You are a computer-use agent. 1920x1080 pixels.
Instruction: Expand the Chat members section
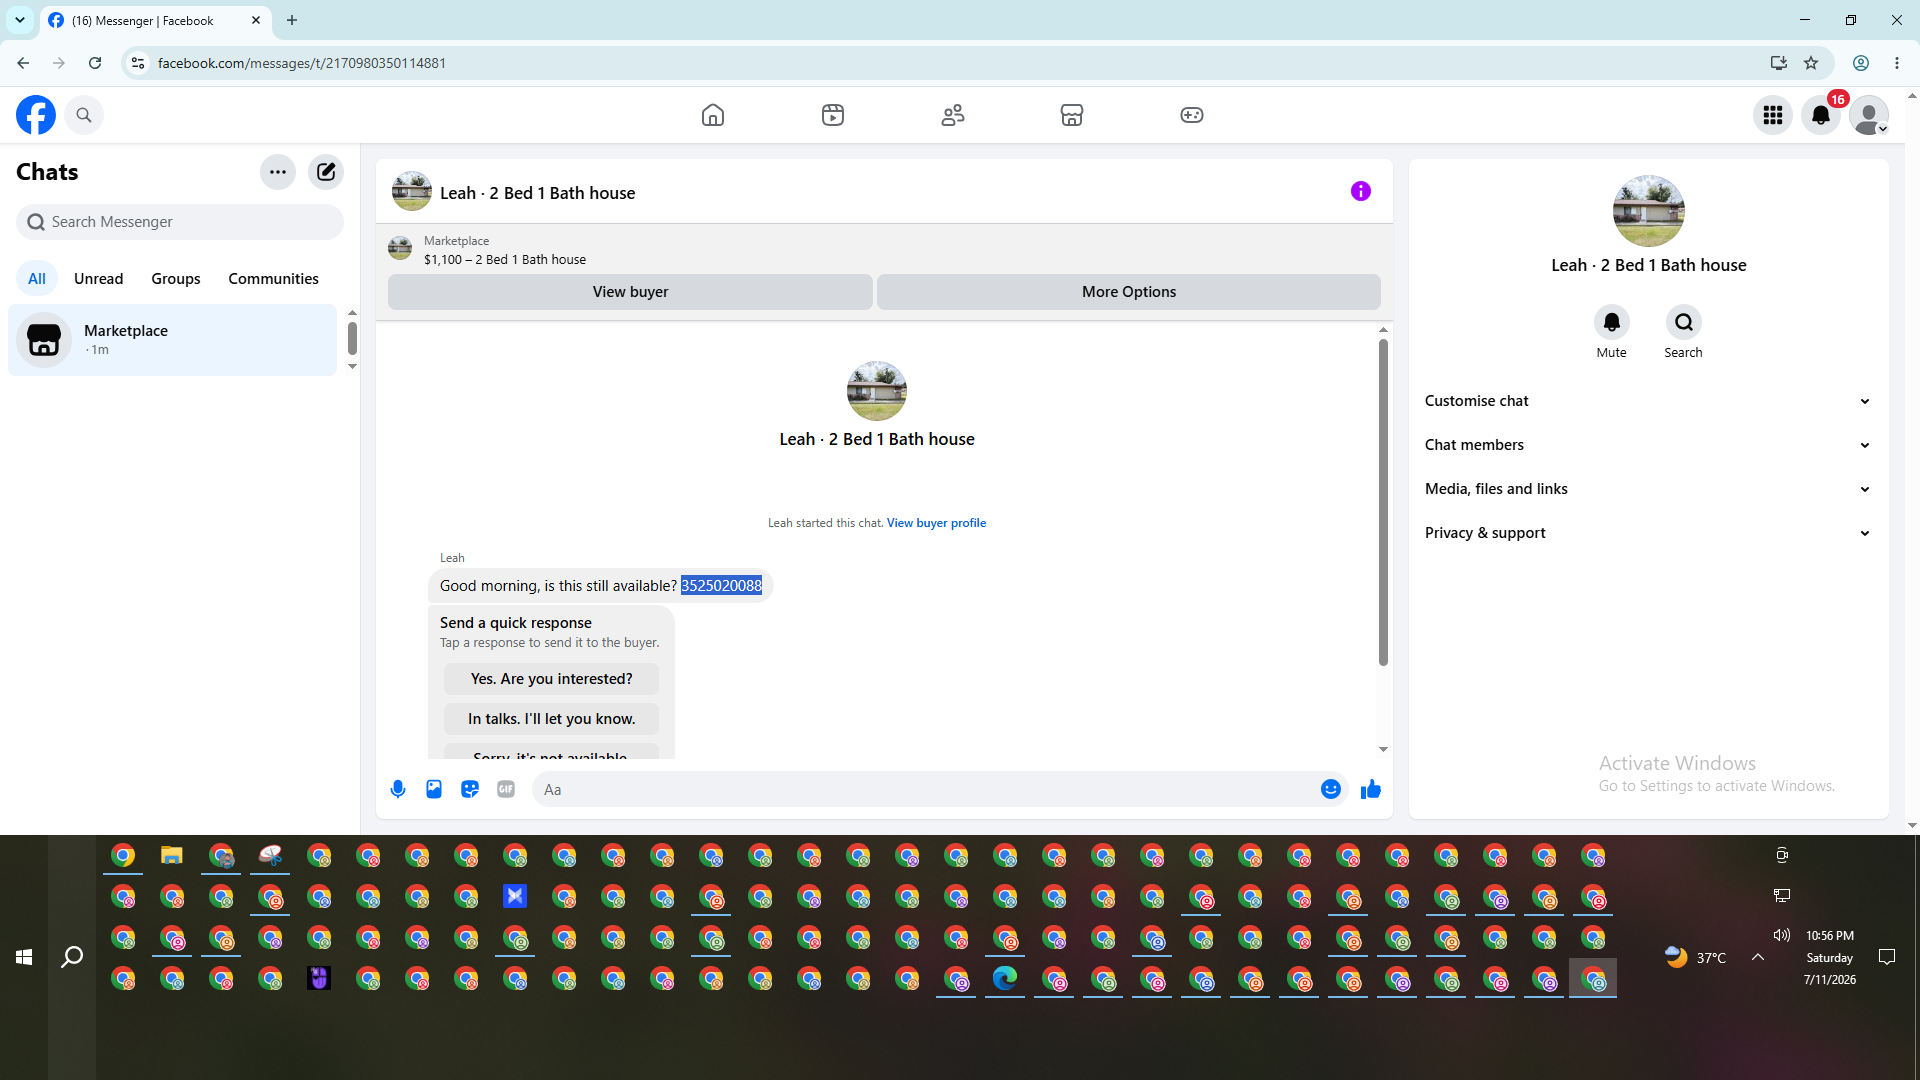click(1649, 445)
